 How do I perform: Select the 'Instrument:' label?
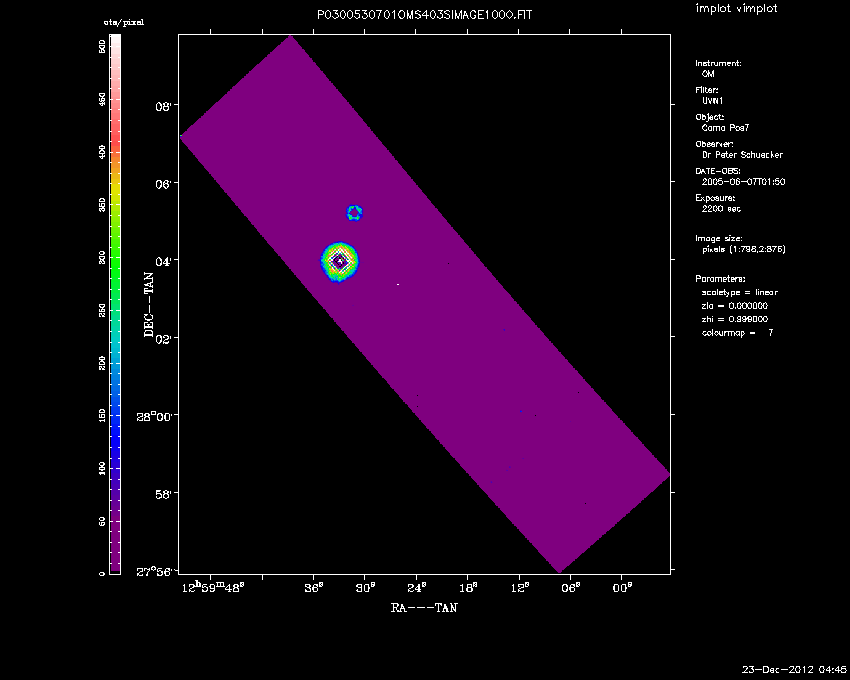[718, 63]
